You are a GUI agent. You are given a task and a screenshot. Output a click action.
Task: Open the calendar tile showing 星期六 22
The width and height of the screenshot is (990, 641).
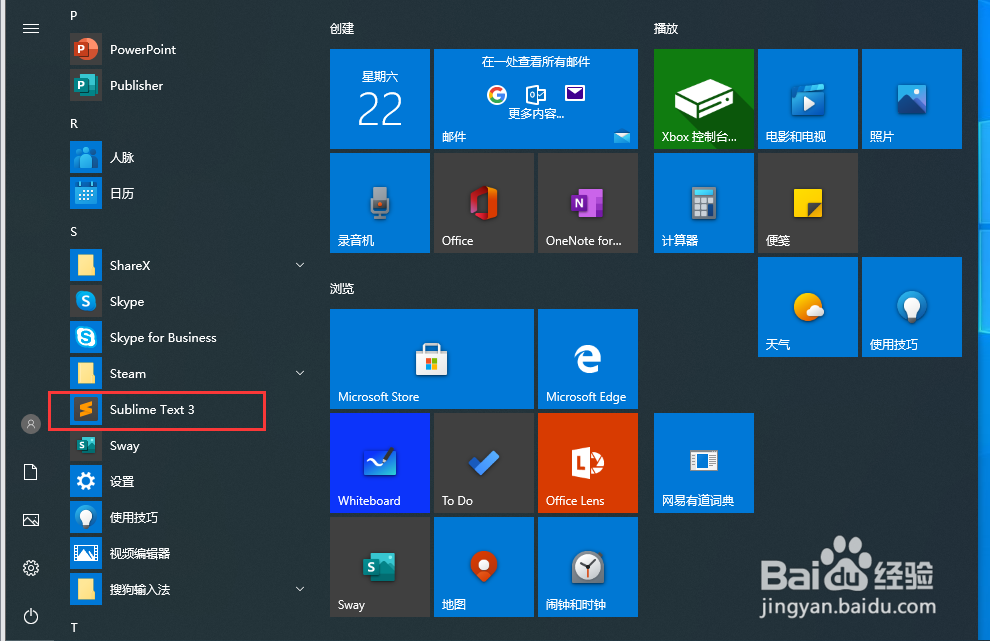pyautogui.click(x=380, y=99)
